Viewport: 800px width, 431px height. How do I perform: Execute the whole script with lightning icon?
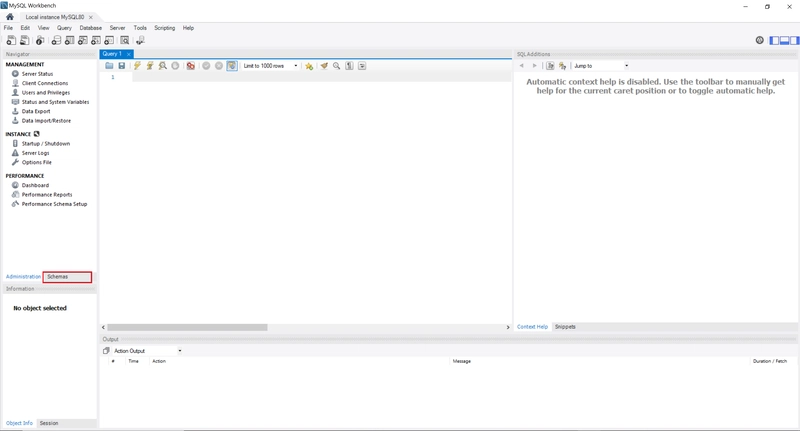137,66
